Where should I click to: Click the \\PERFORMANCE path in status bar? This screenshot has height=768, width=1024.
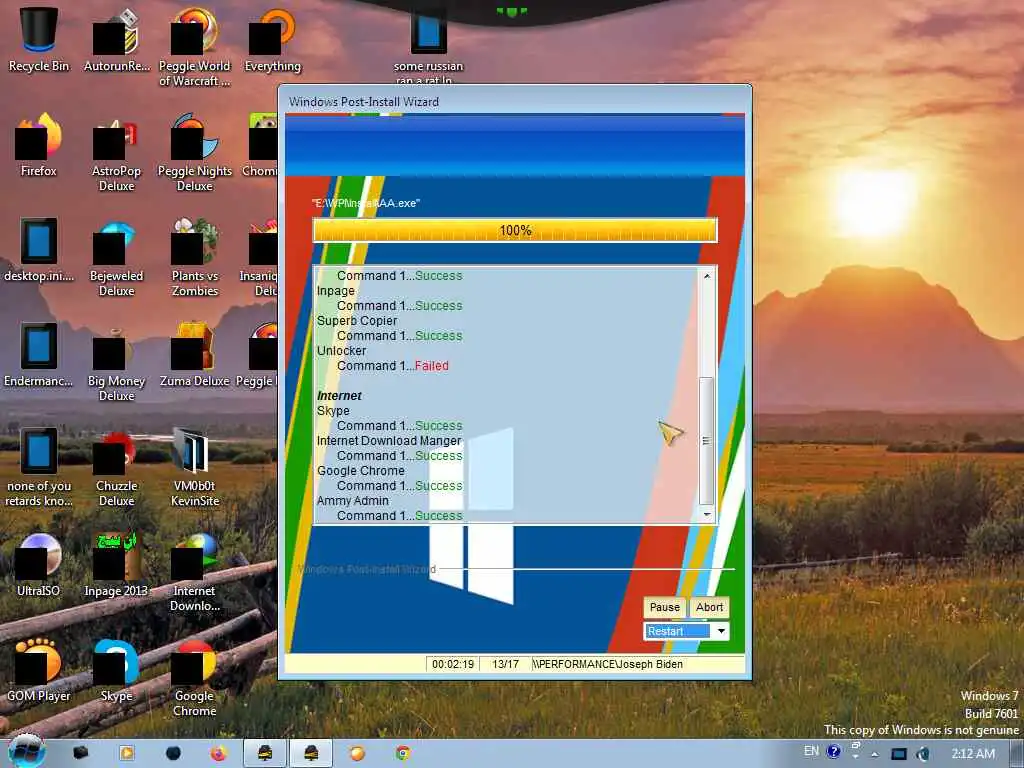click(607, 664)
